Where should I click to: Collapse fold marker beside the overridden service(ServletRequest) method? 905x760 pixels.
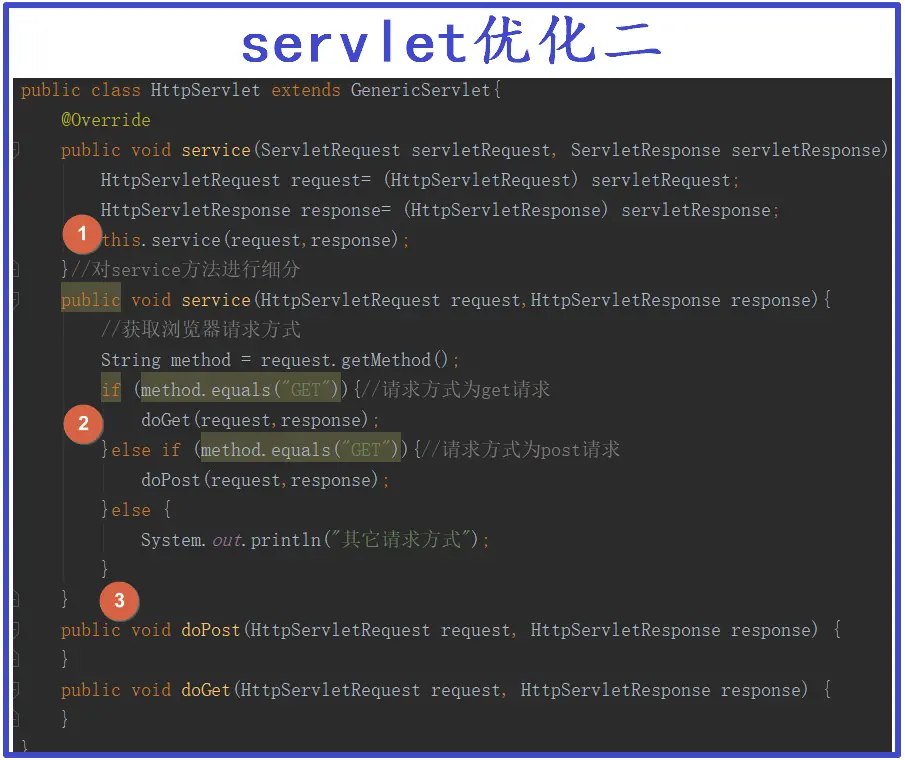pos(17,150)
